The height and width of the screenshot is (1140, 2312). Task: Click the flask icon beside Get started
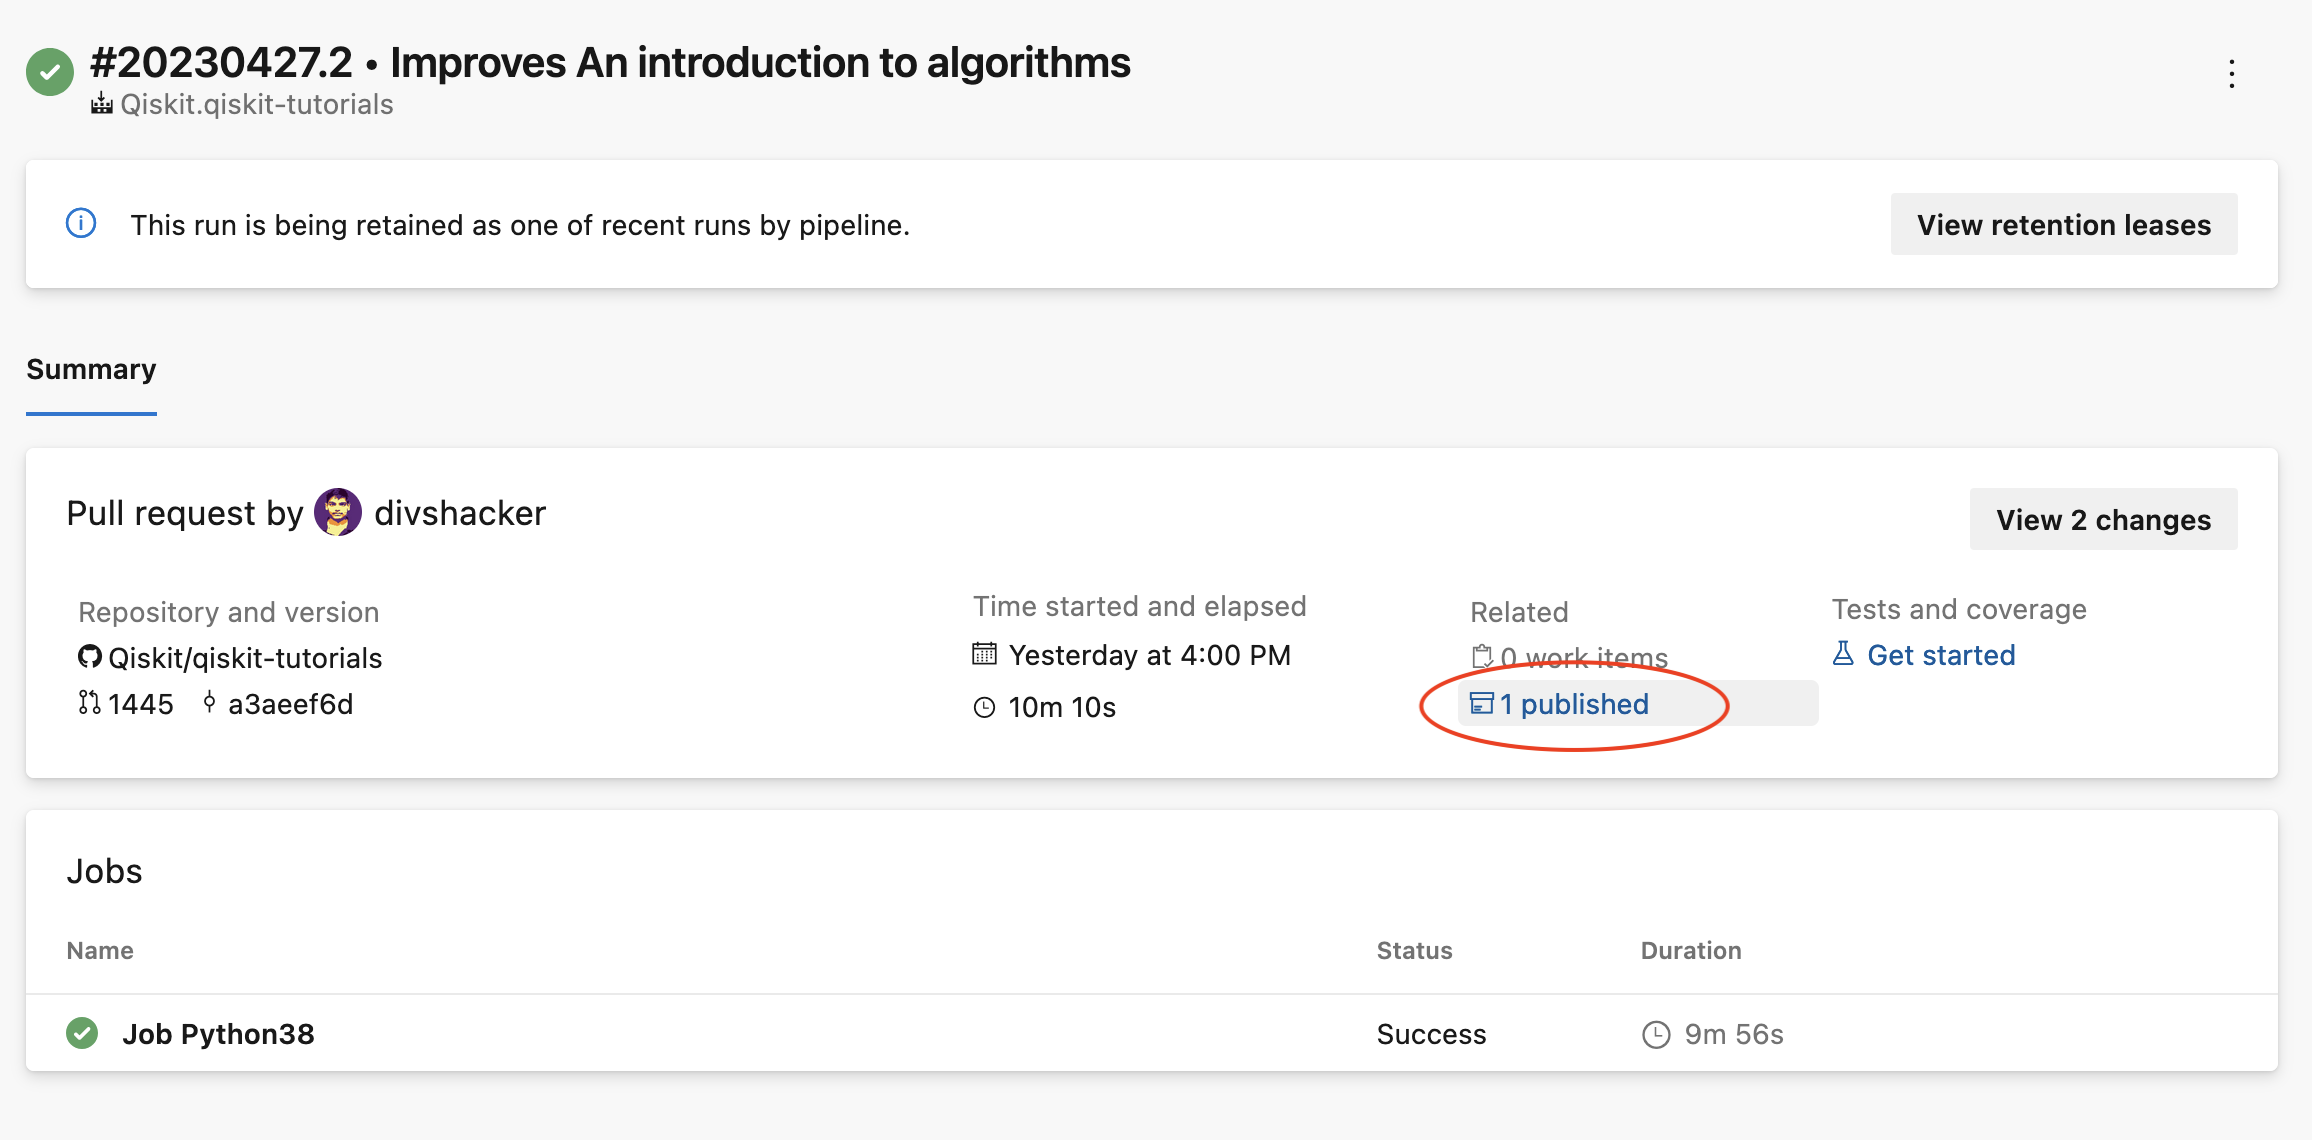(1843, 654)
